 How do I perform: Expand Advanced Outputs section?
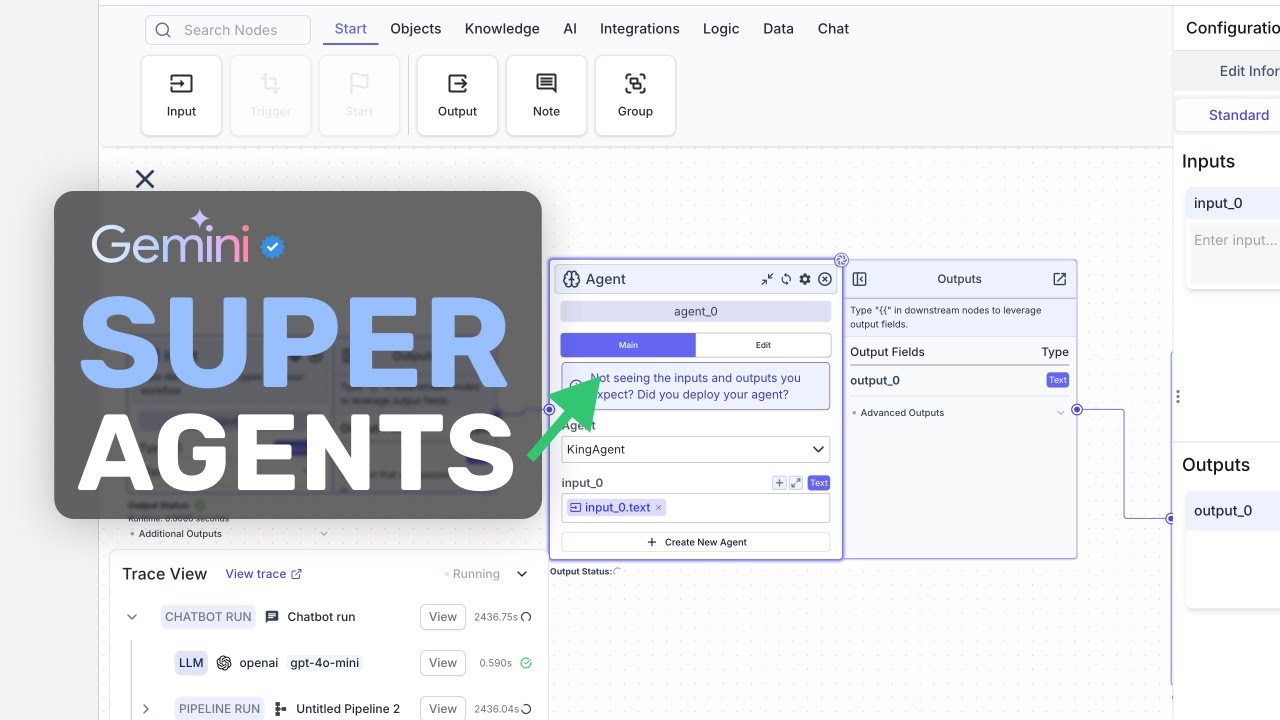[958, 412]
